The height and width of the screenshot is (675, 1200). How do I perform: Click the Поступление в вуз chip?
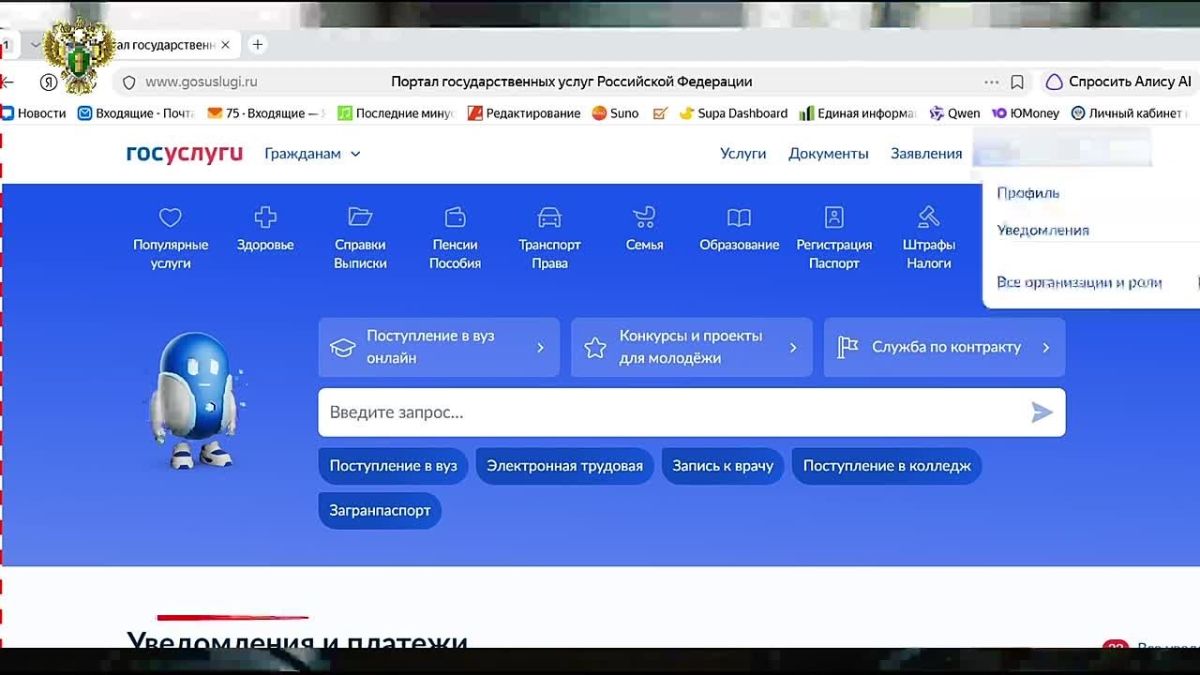pyautogui.click(x=393, y=466)
